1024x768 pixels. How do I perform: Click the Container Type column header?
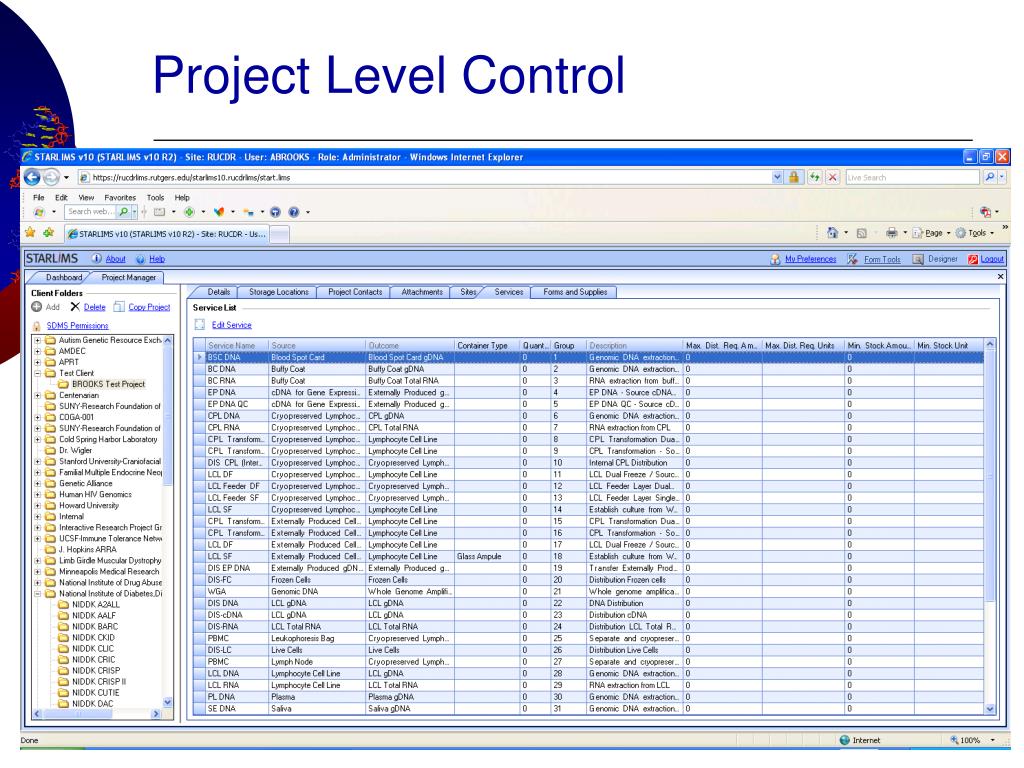coord(487,345)
